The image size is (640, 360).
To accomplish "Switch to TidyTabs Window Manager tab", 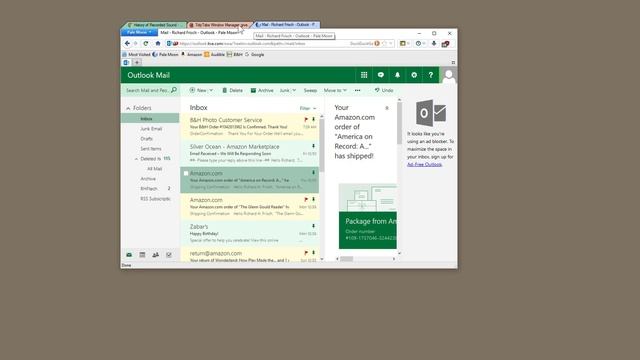I will (x=220, y=25).
